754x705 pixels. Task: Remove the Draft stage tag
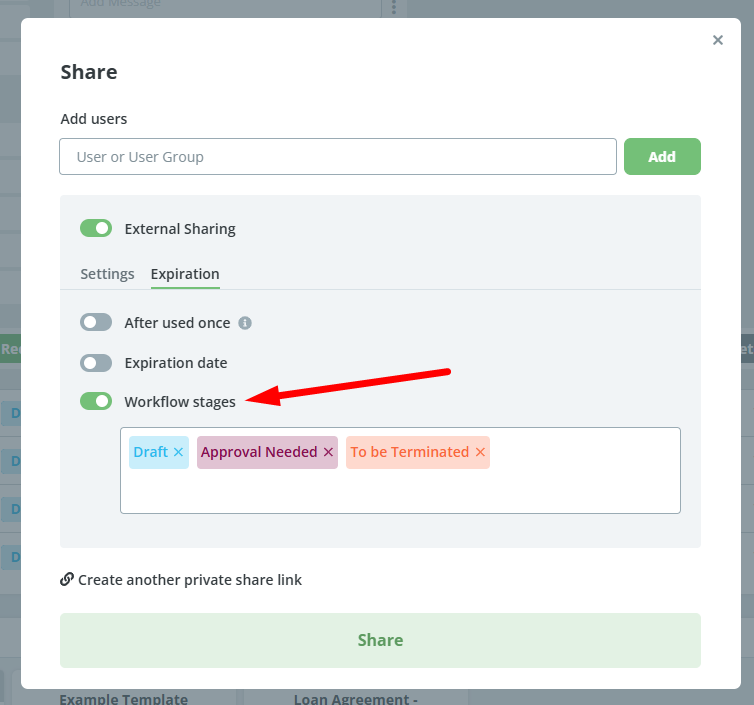pos(178,452)
